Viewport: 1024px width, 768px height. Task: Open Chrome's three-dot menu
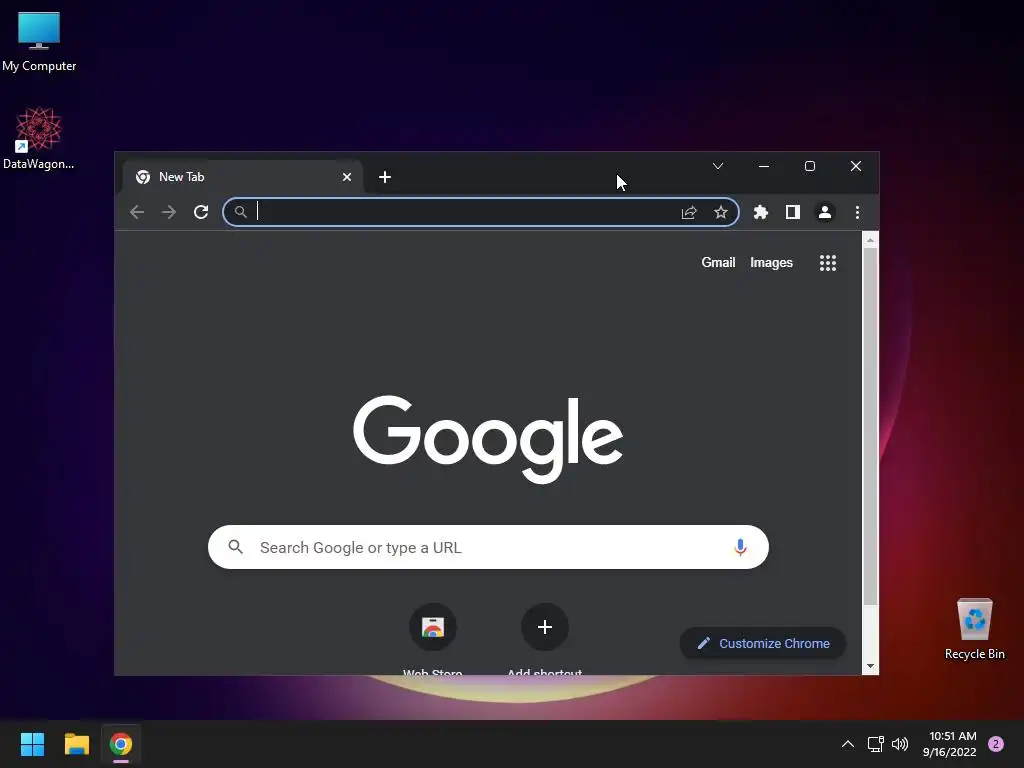(x=857, y=212)
